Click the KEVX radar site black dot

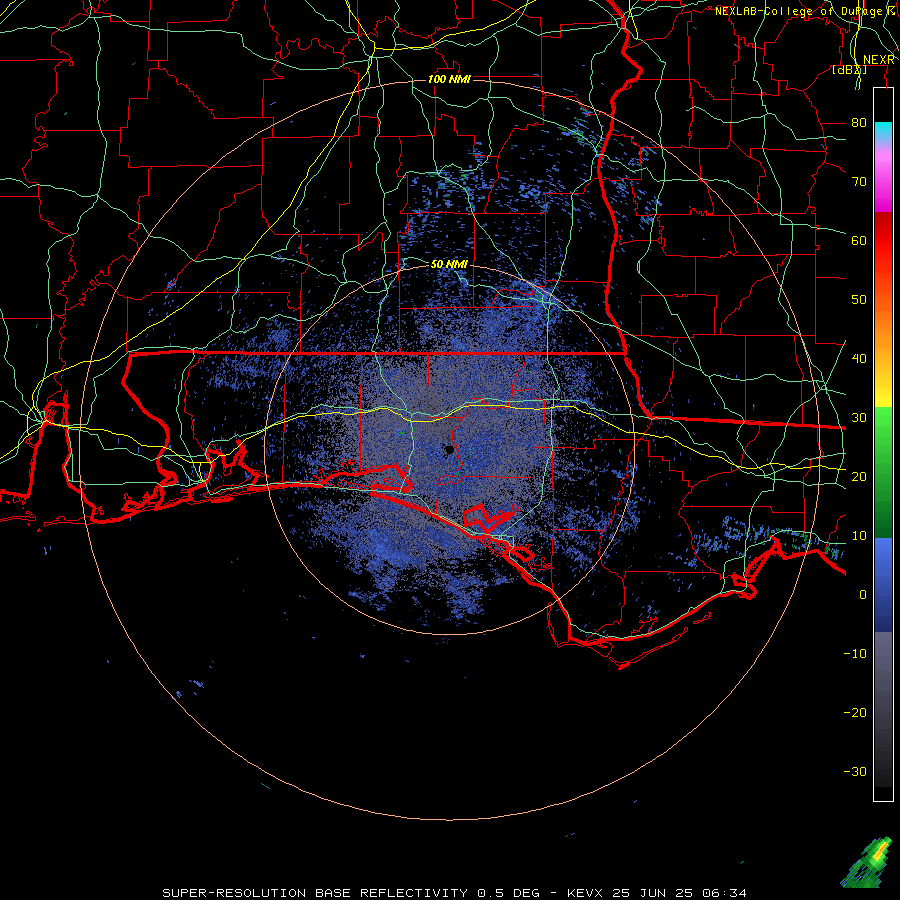[449, 450]
